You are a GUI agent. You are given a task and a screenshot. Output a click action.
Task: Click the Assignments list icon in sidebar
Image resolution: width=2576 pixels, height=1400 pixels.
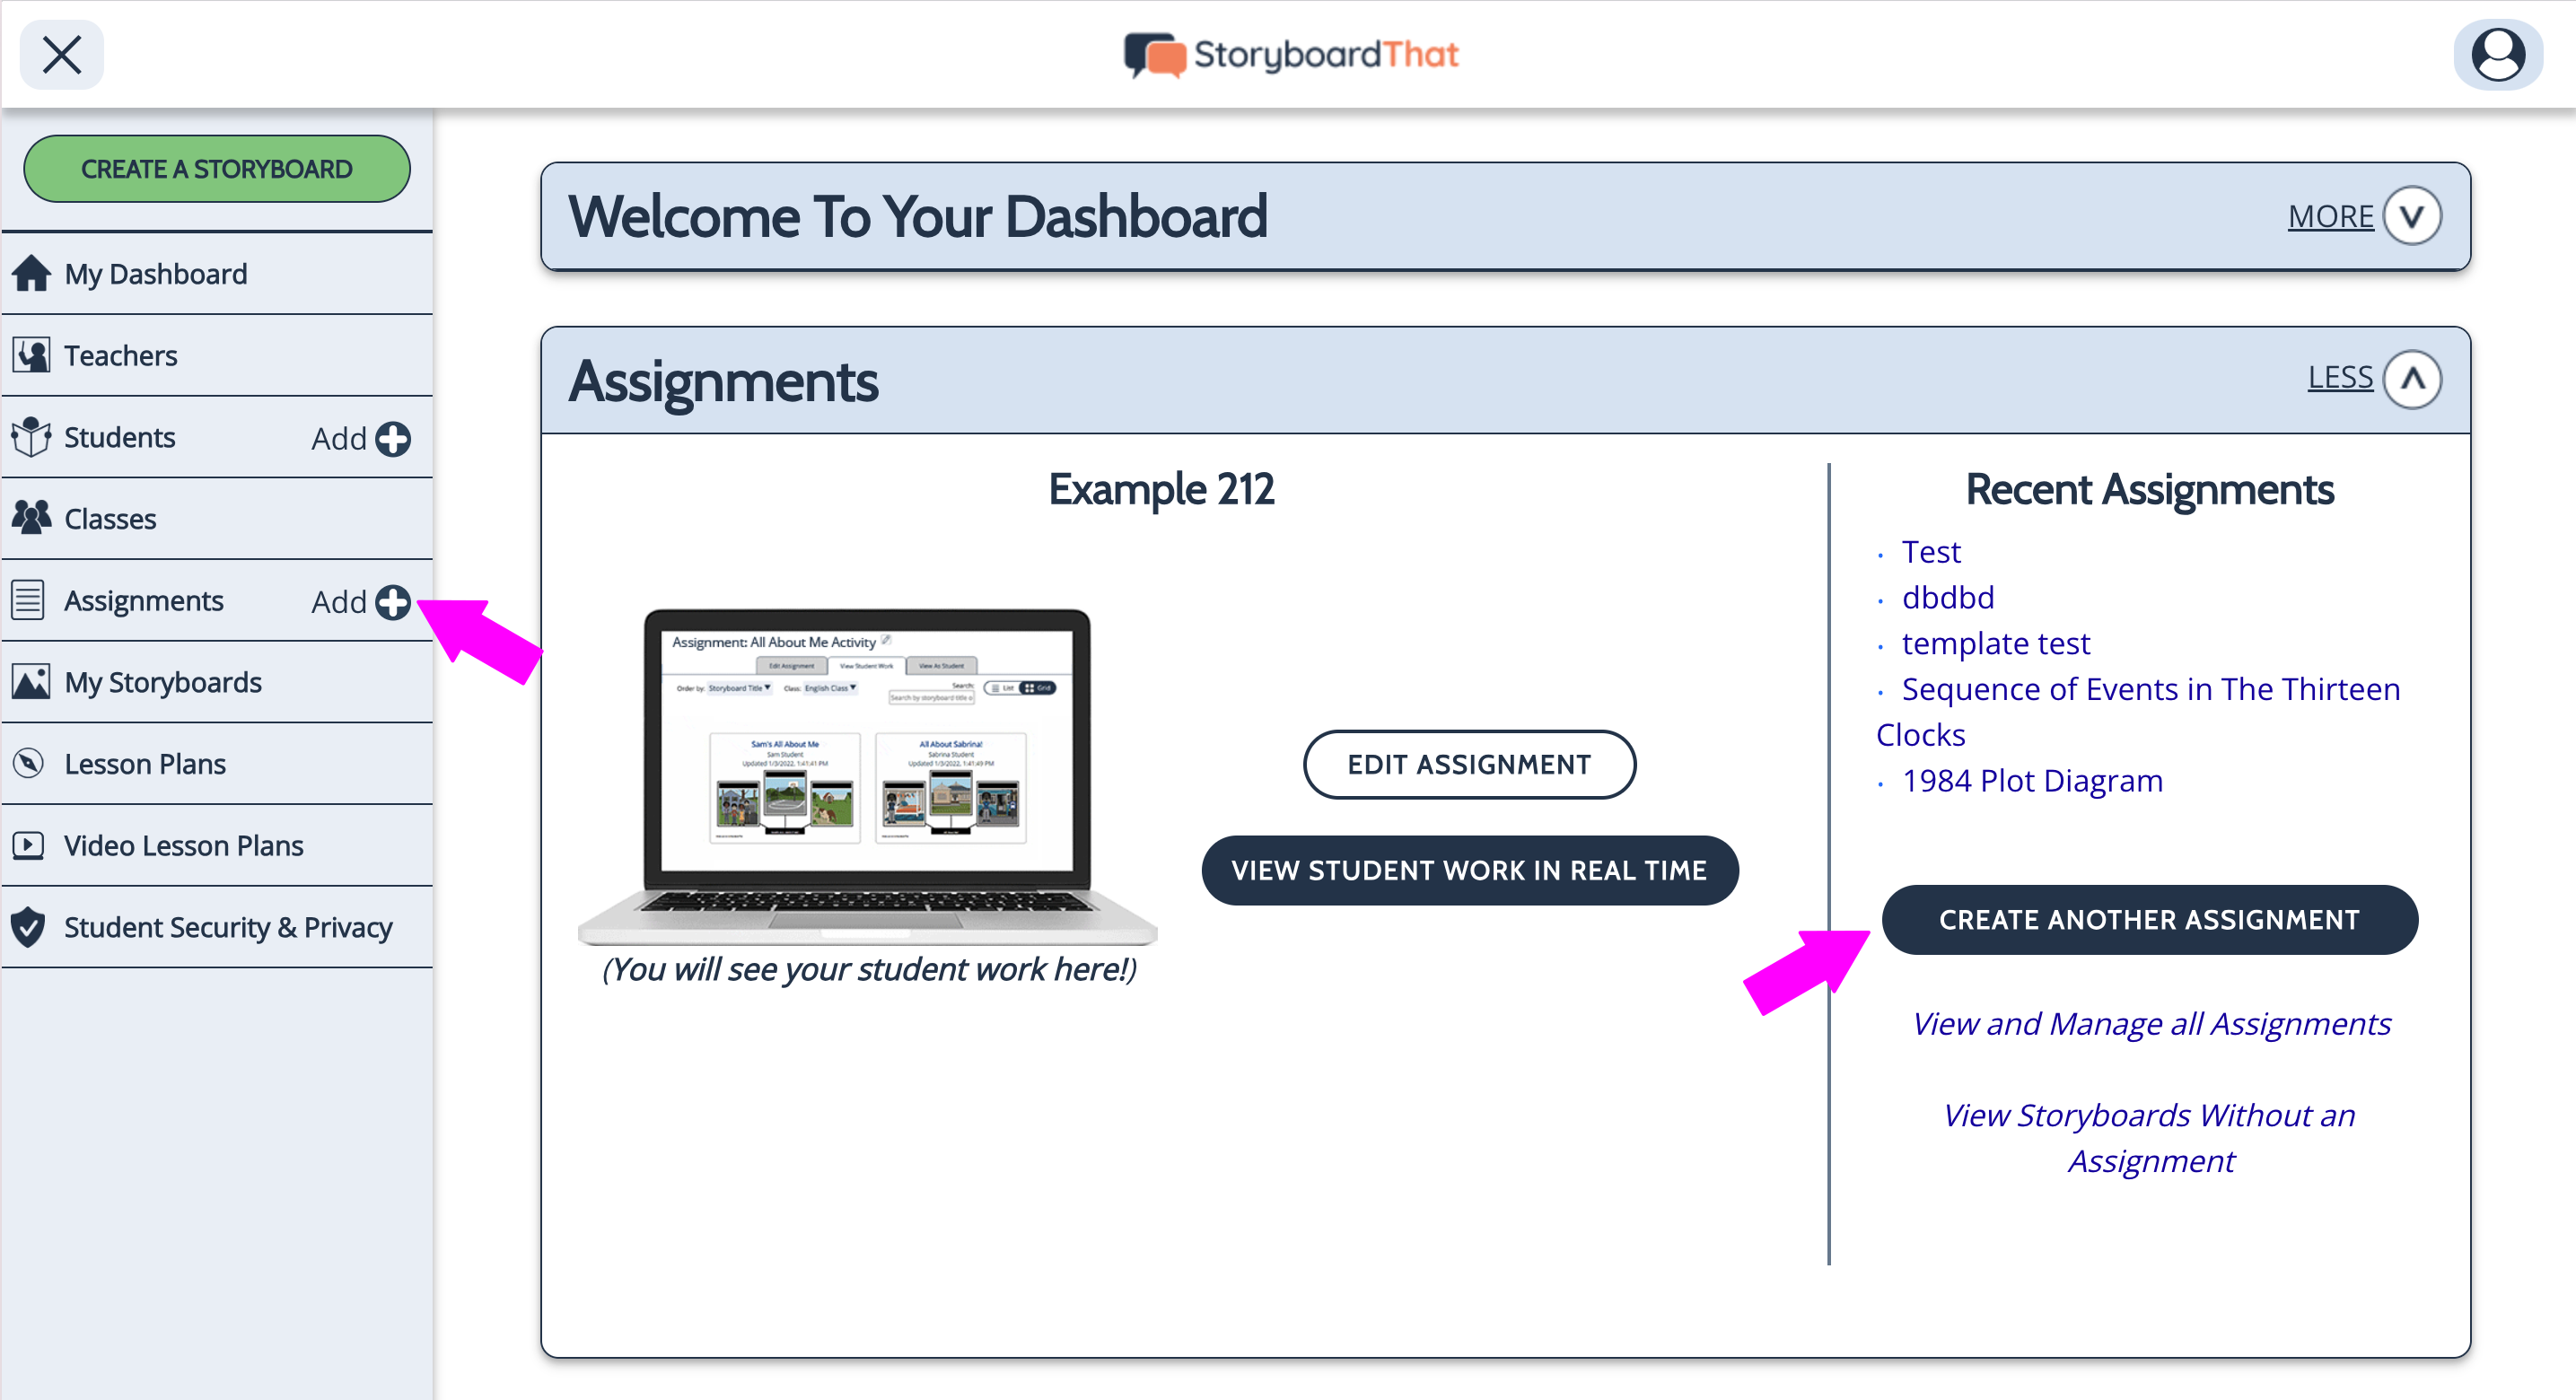pos(29,601)
